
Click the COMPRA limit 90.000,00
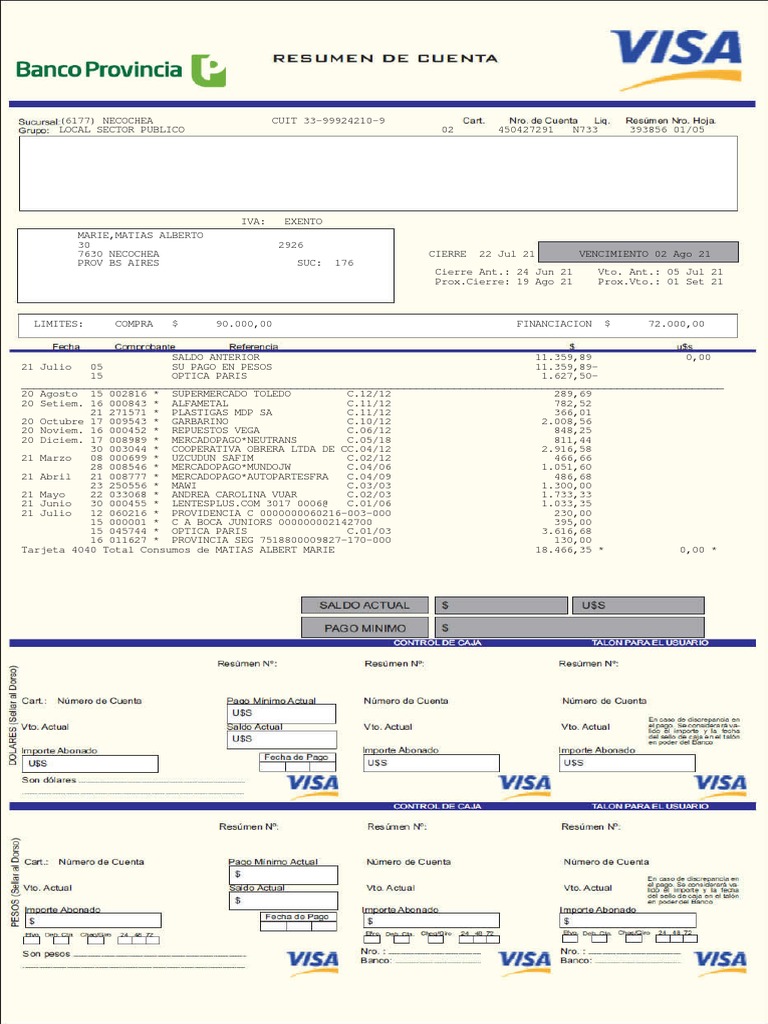click(x=244, y=324)
